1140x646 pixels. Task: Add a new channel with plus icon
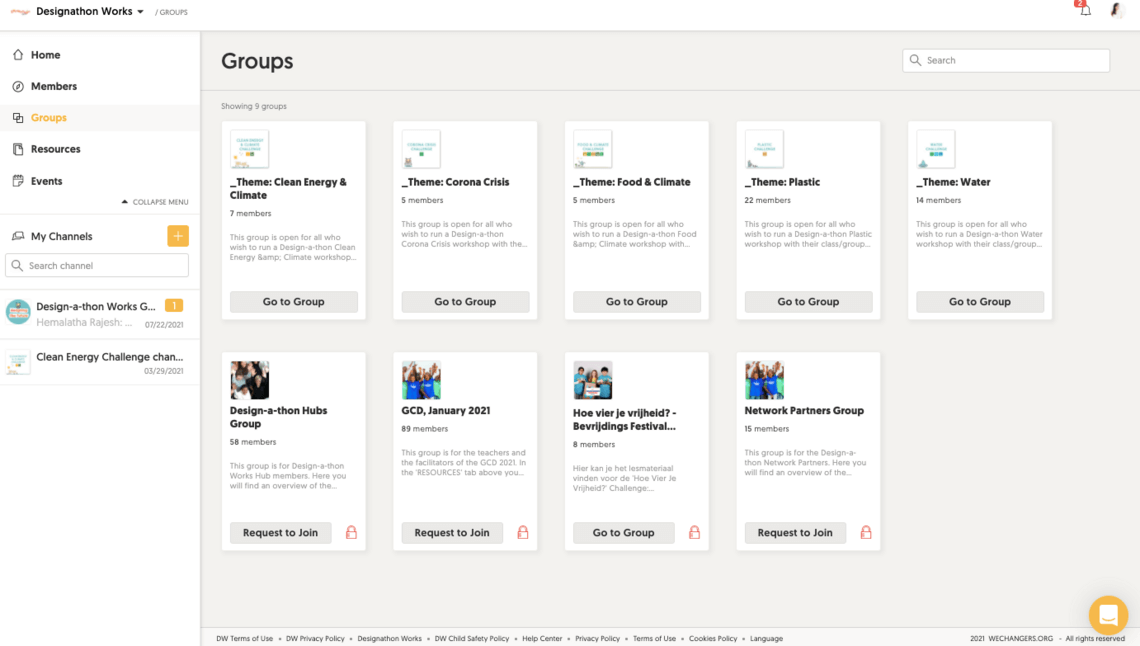tap(177, 236)
